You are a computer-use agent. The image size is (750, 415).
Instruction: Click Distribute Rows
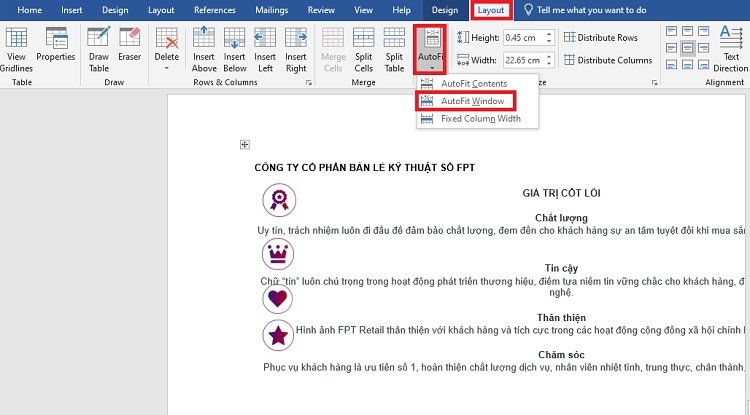click(601, 37)
